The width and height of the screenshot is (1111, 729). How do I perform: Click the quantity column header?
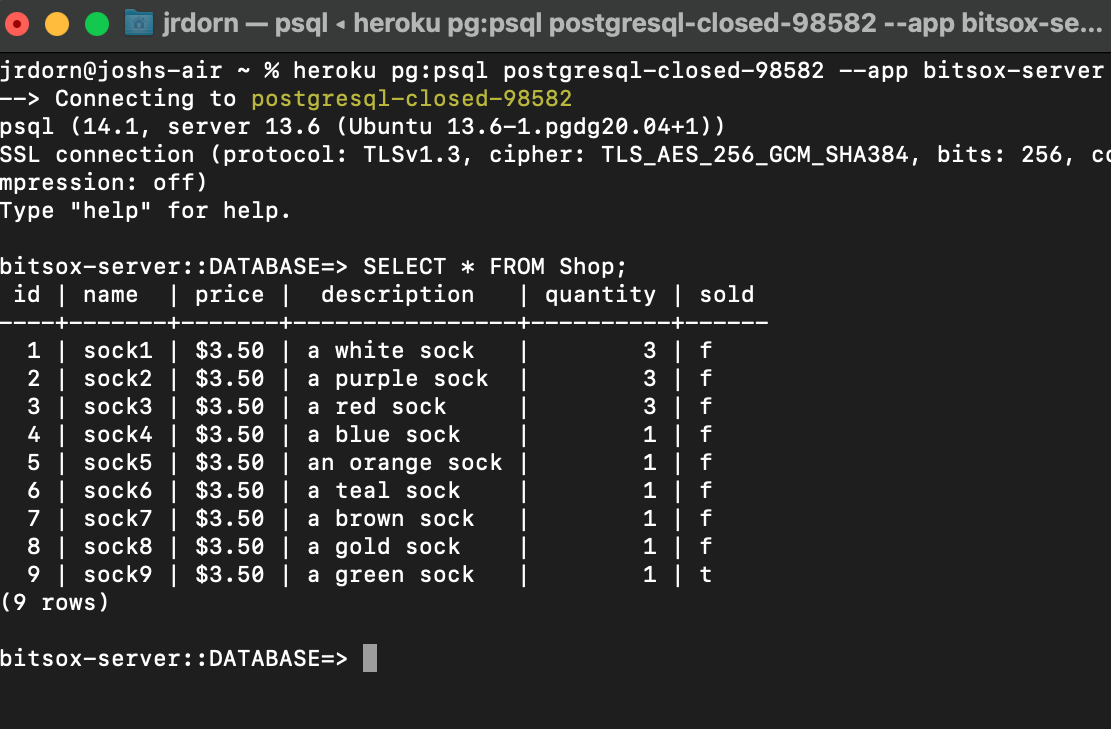[x=600, y=295]
